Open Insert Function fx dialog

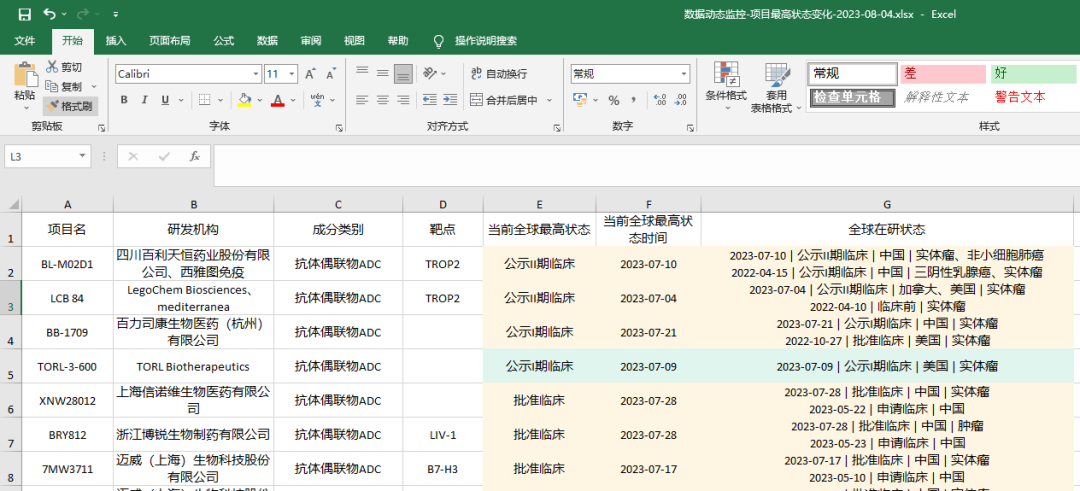[x=195, y=156]
